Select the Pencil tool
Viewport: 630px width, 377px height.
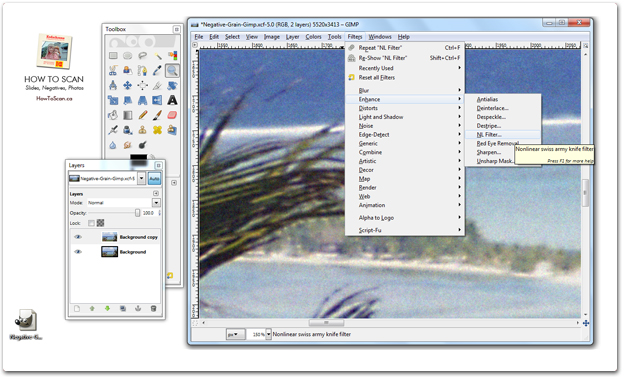point(142,115)
